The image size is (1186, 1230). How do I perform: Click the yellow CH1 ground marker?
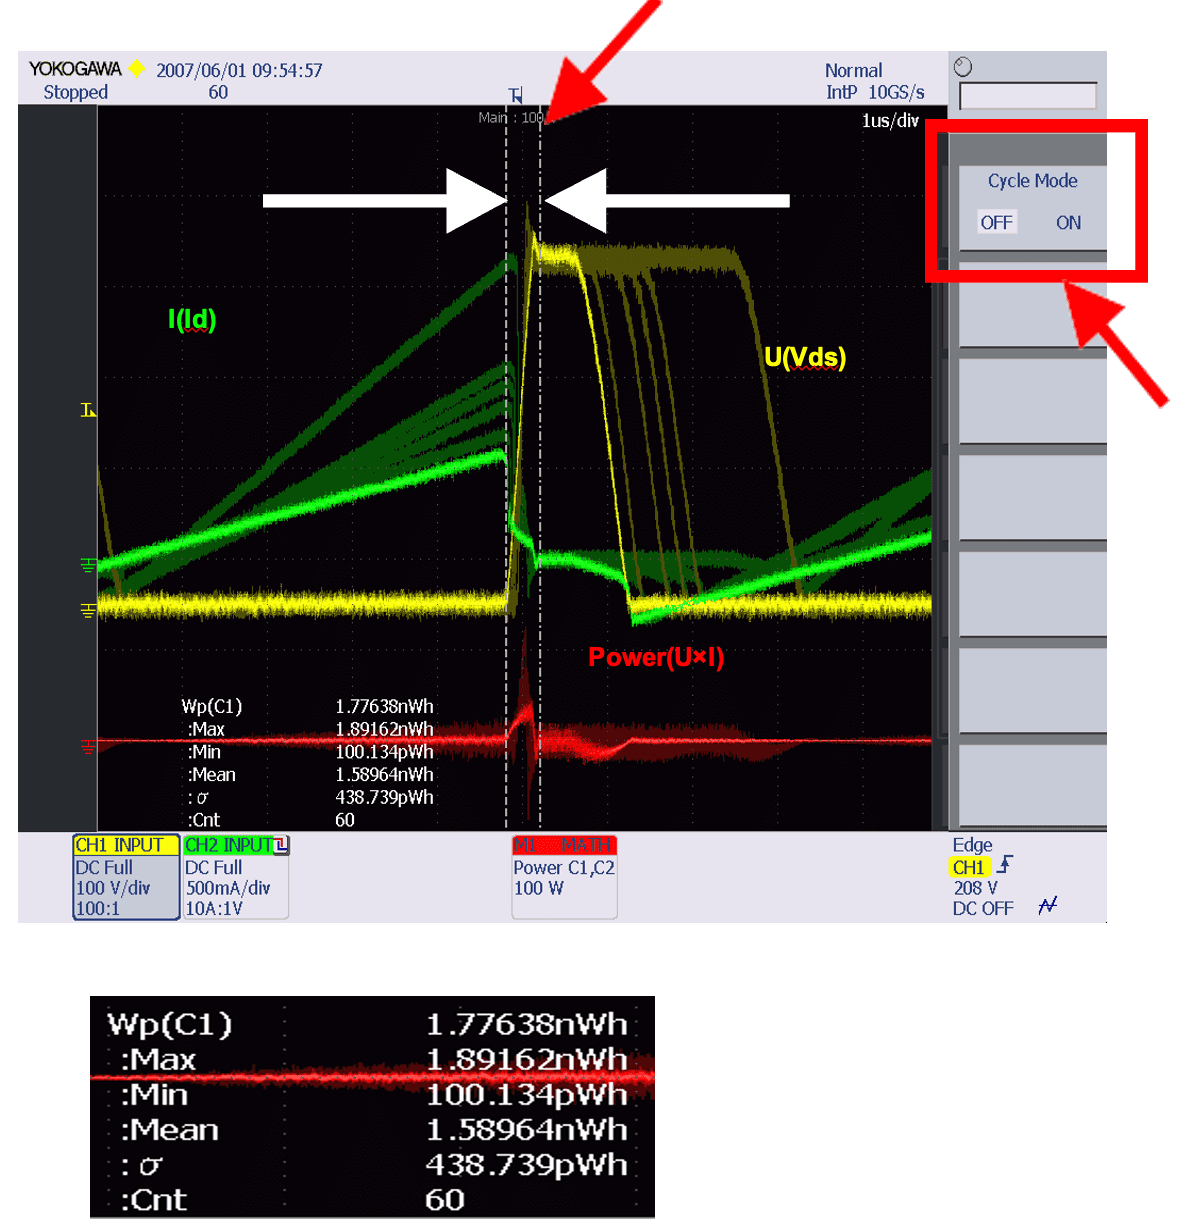coord(88,610)
